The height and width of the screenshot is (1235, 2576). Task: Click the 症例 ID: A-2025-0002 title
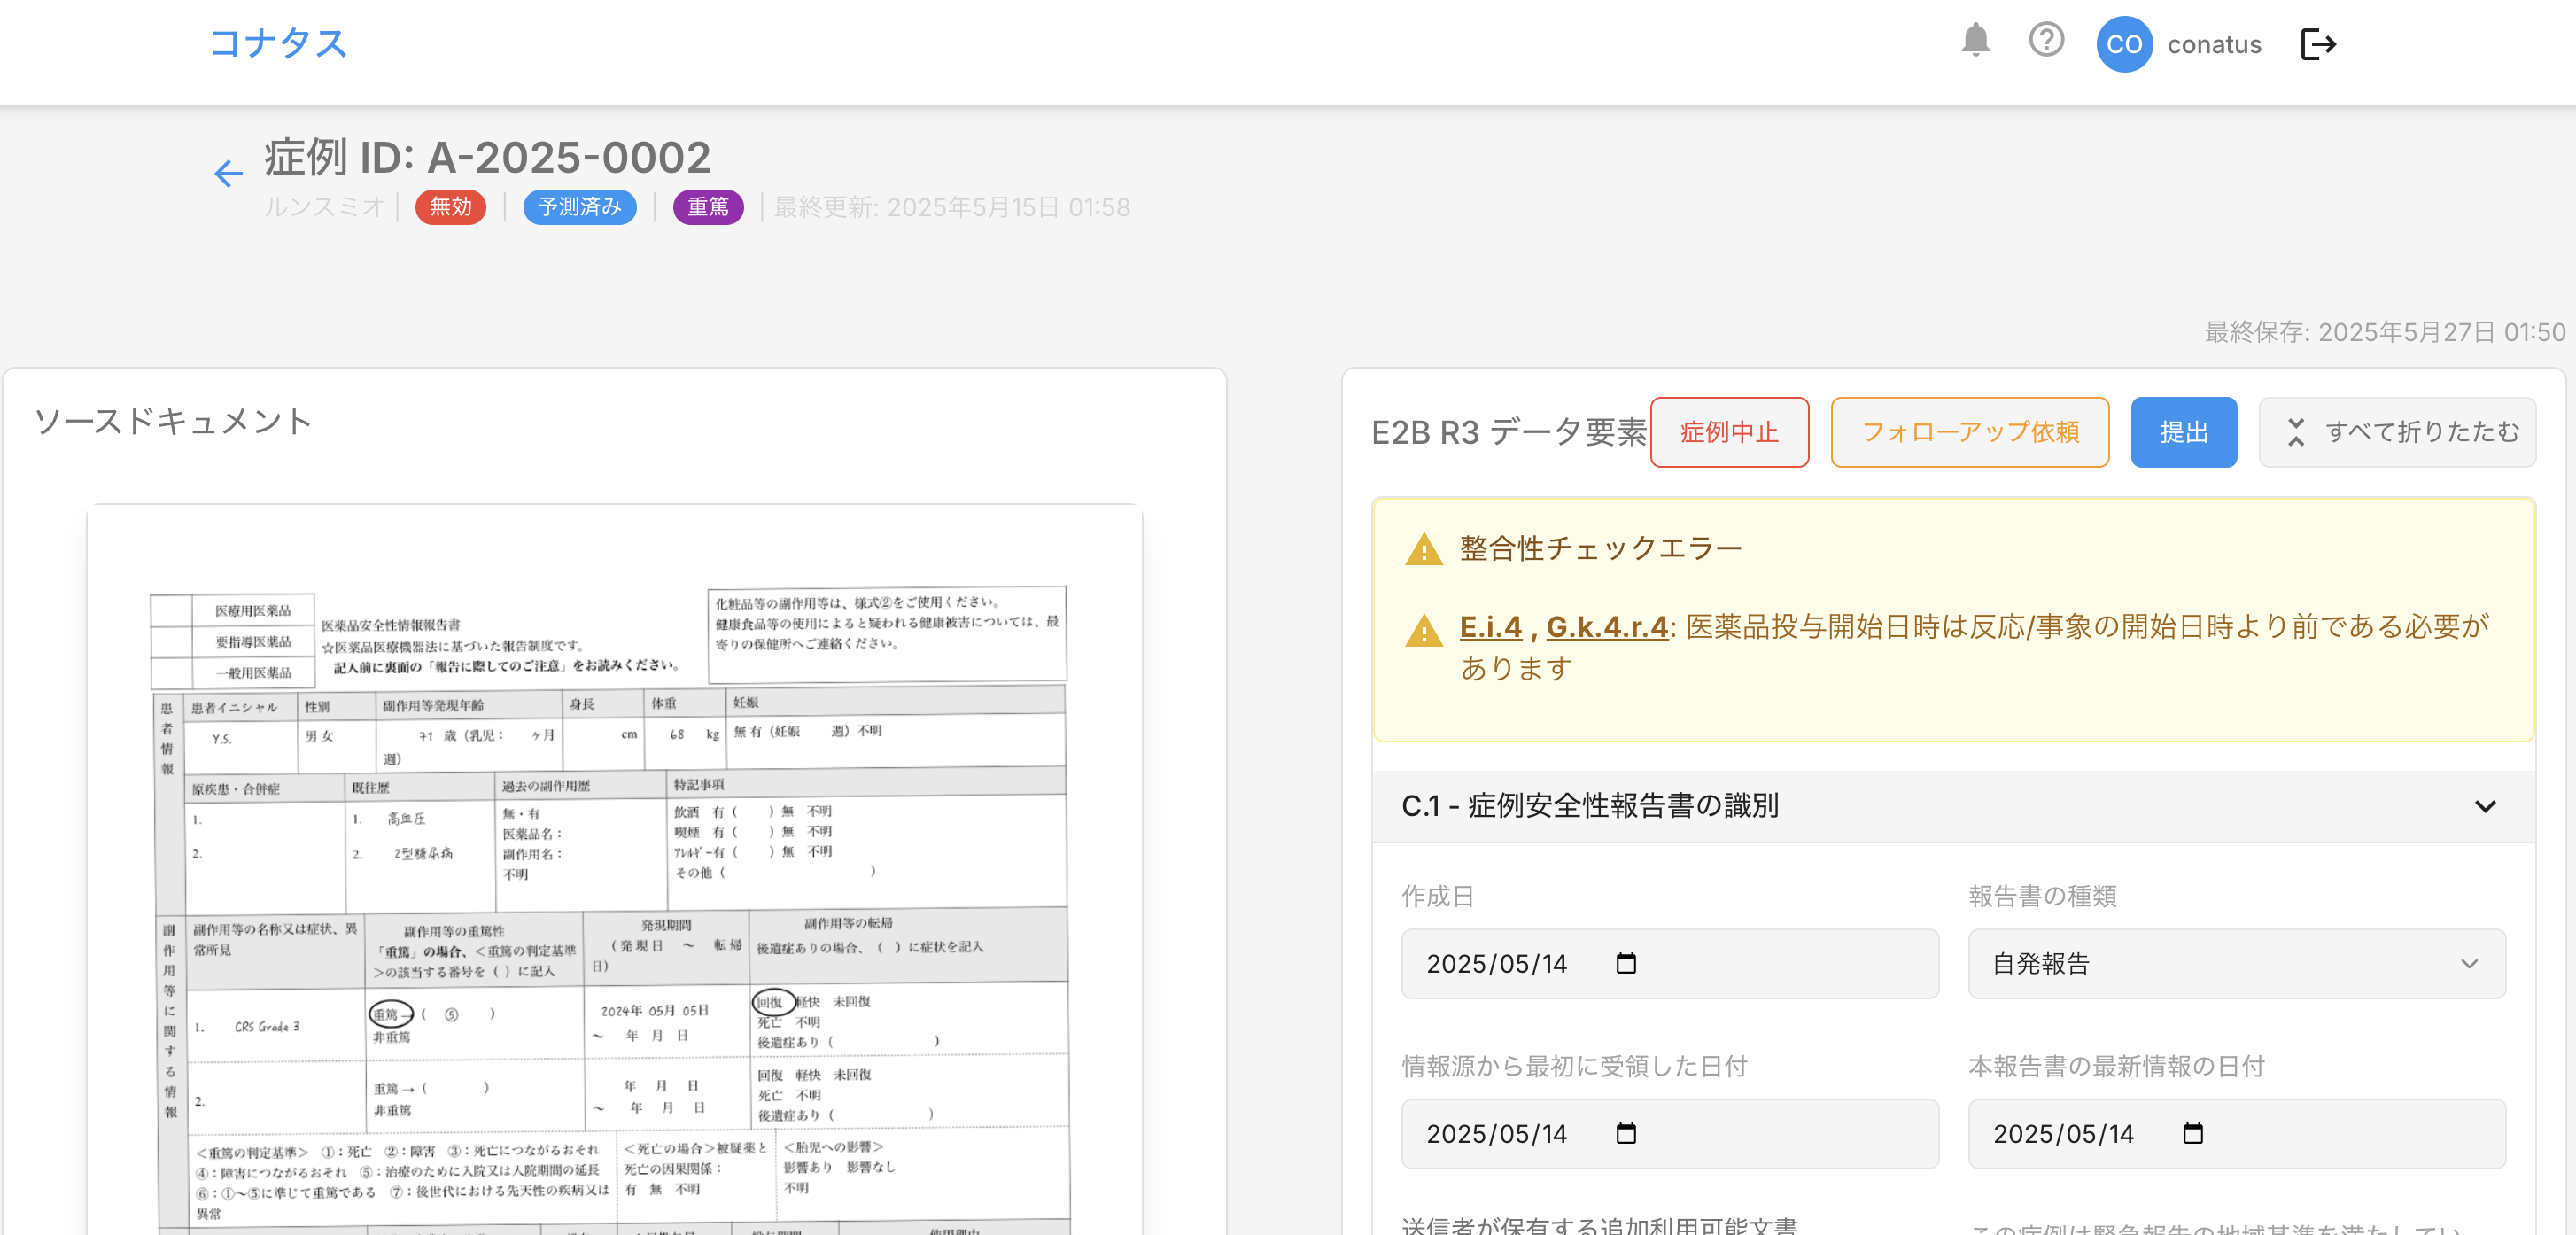(x=487, y=157)
